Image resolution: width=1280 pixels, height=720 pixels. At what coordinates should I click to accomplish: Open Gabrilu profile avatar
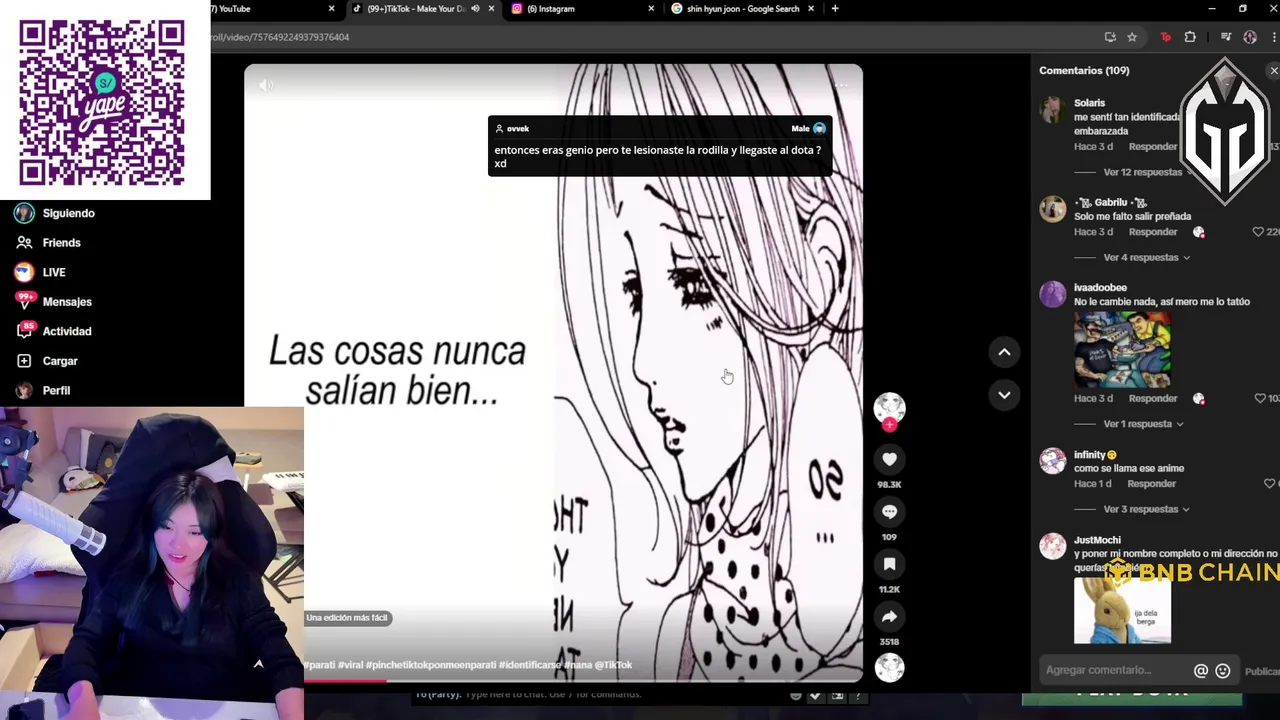point(1052,208)
